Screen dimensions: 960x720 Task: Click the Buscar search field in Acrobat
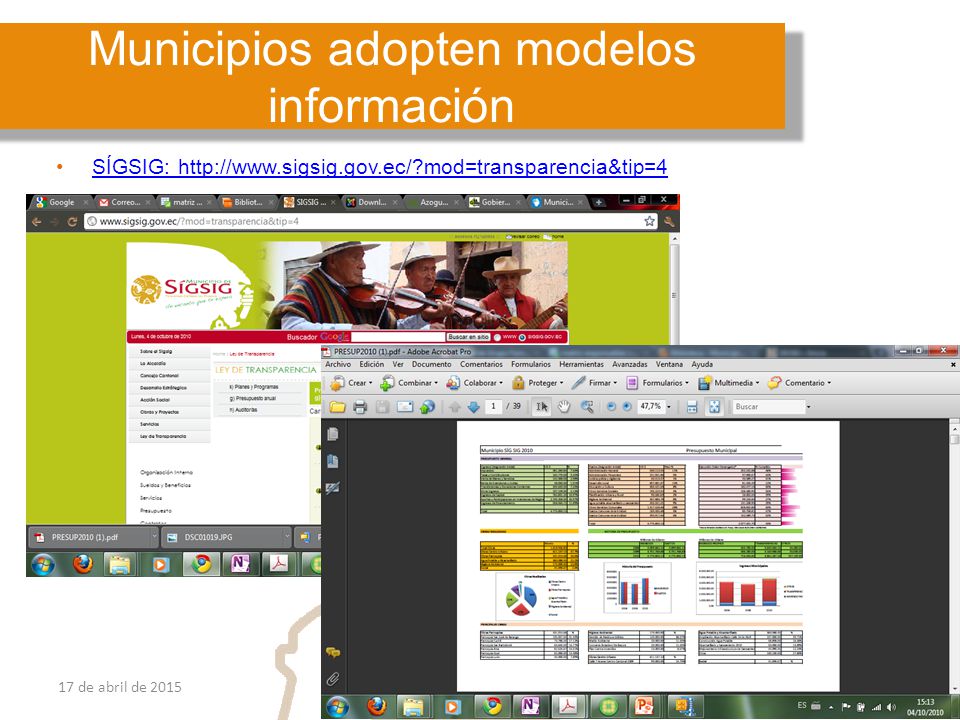768,407
